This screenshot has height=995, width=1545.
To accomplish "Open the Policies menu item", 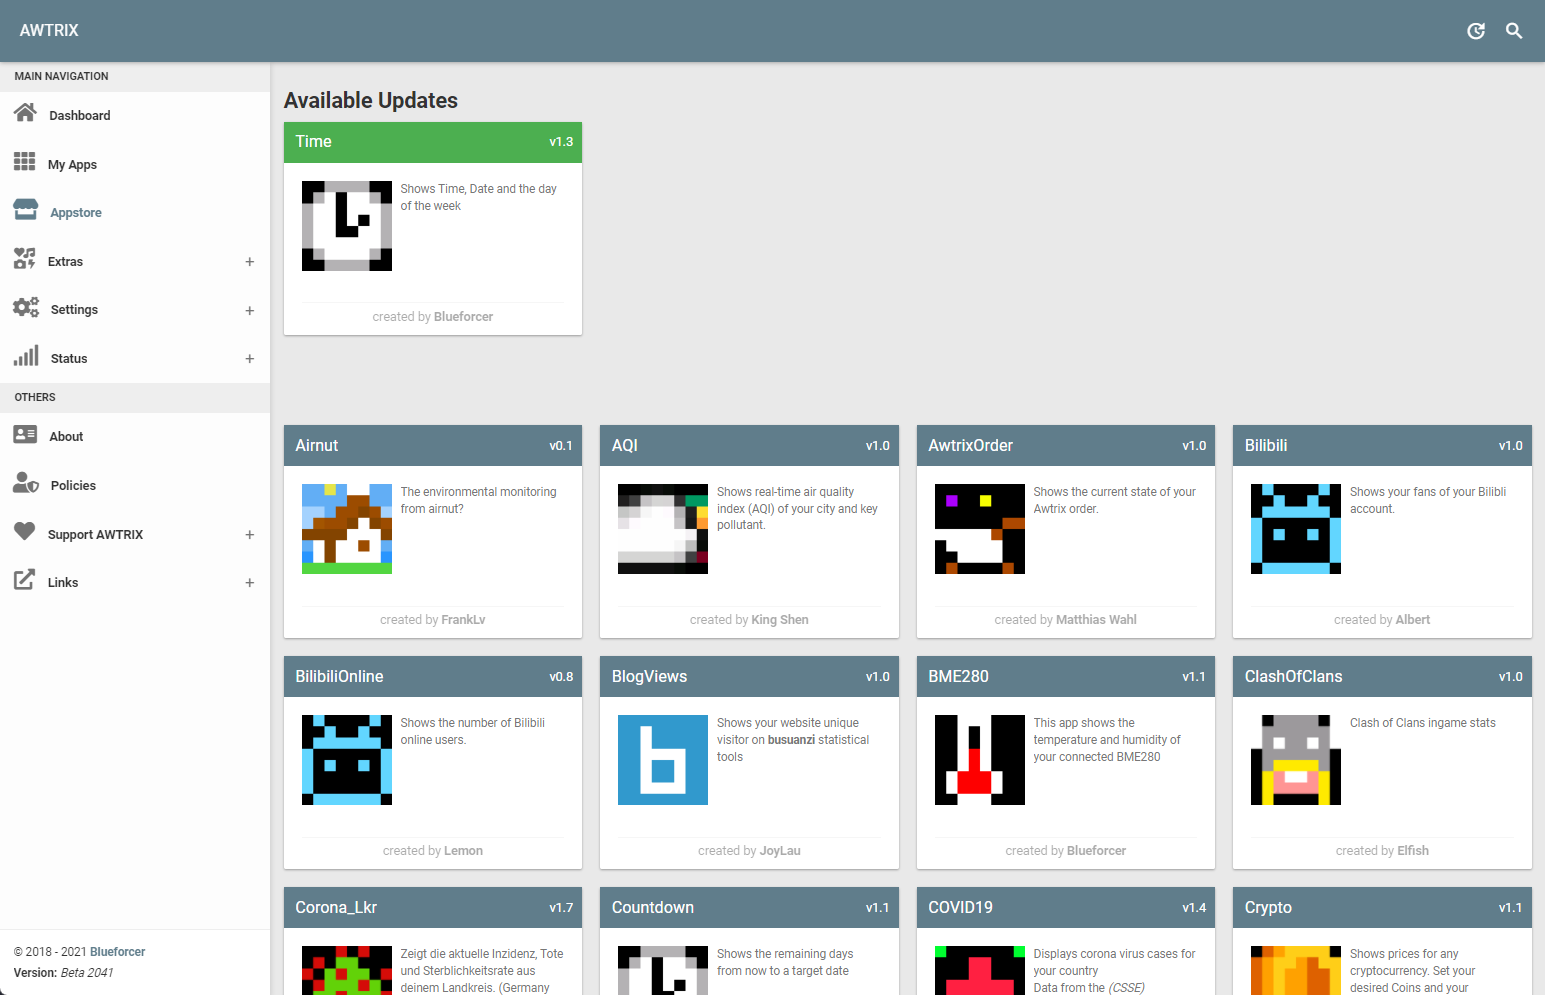I will (x=73, y=486).
